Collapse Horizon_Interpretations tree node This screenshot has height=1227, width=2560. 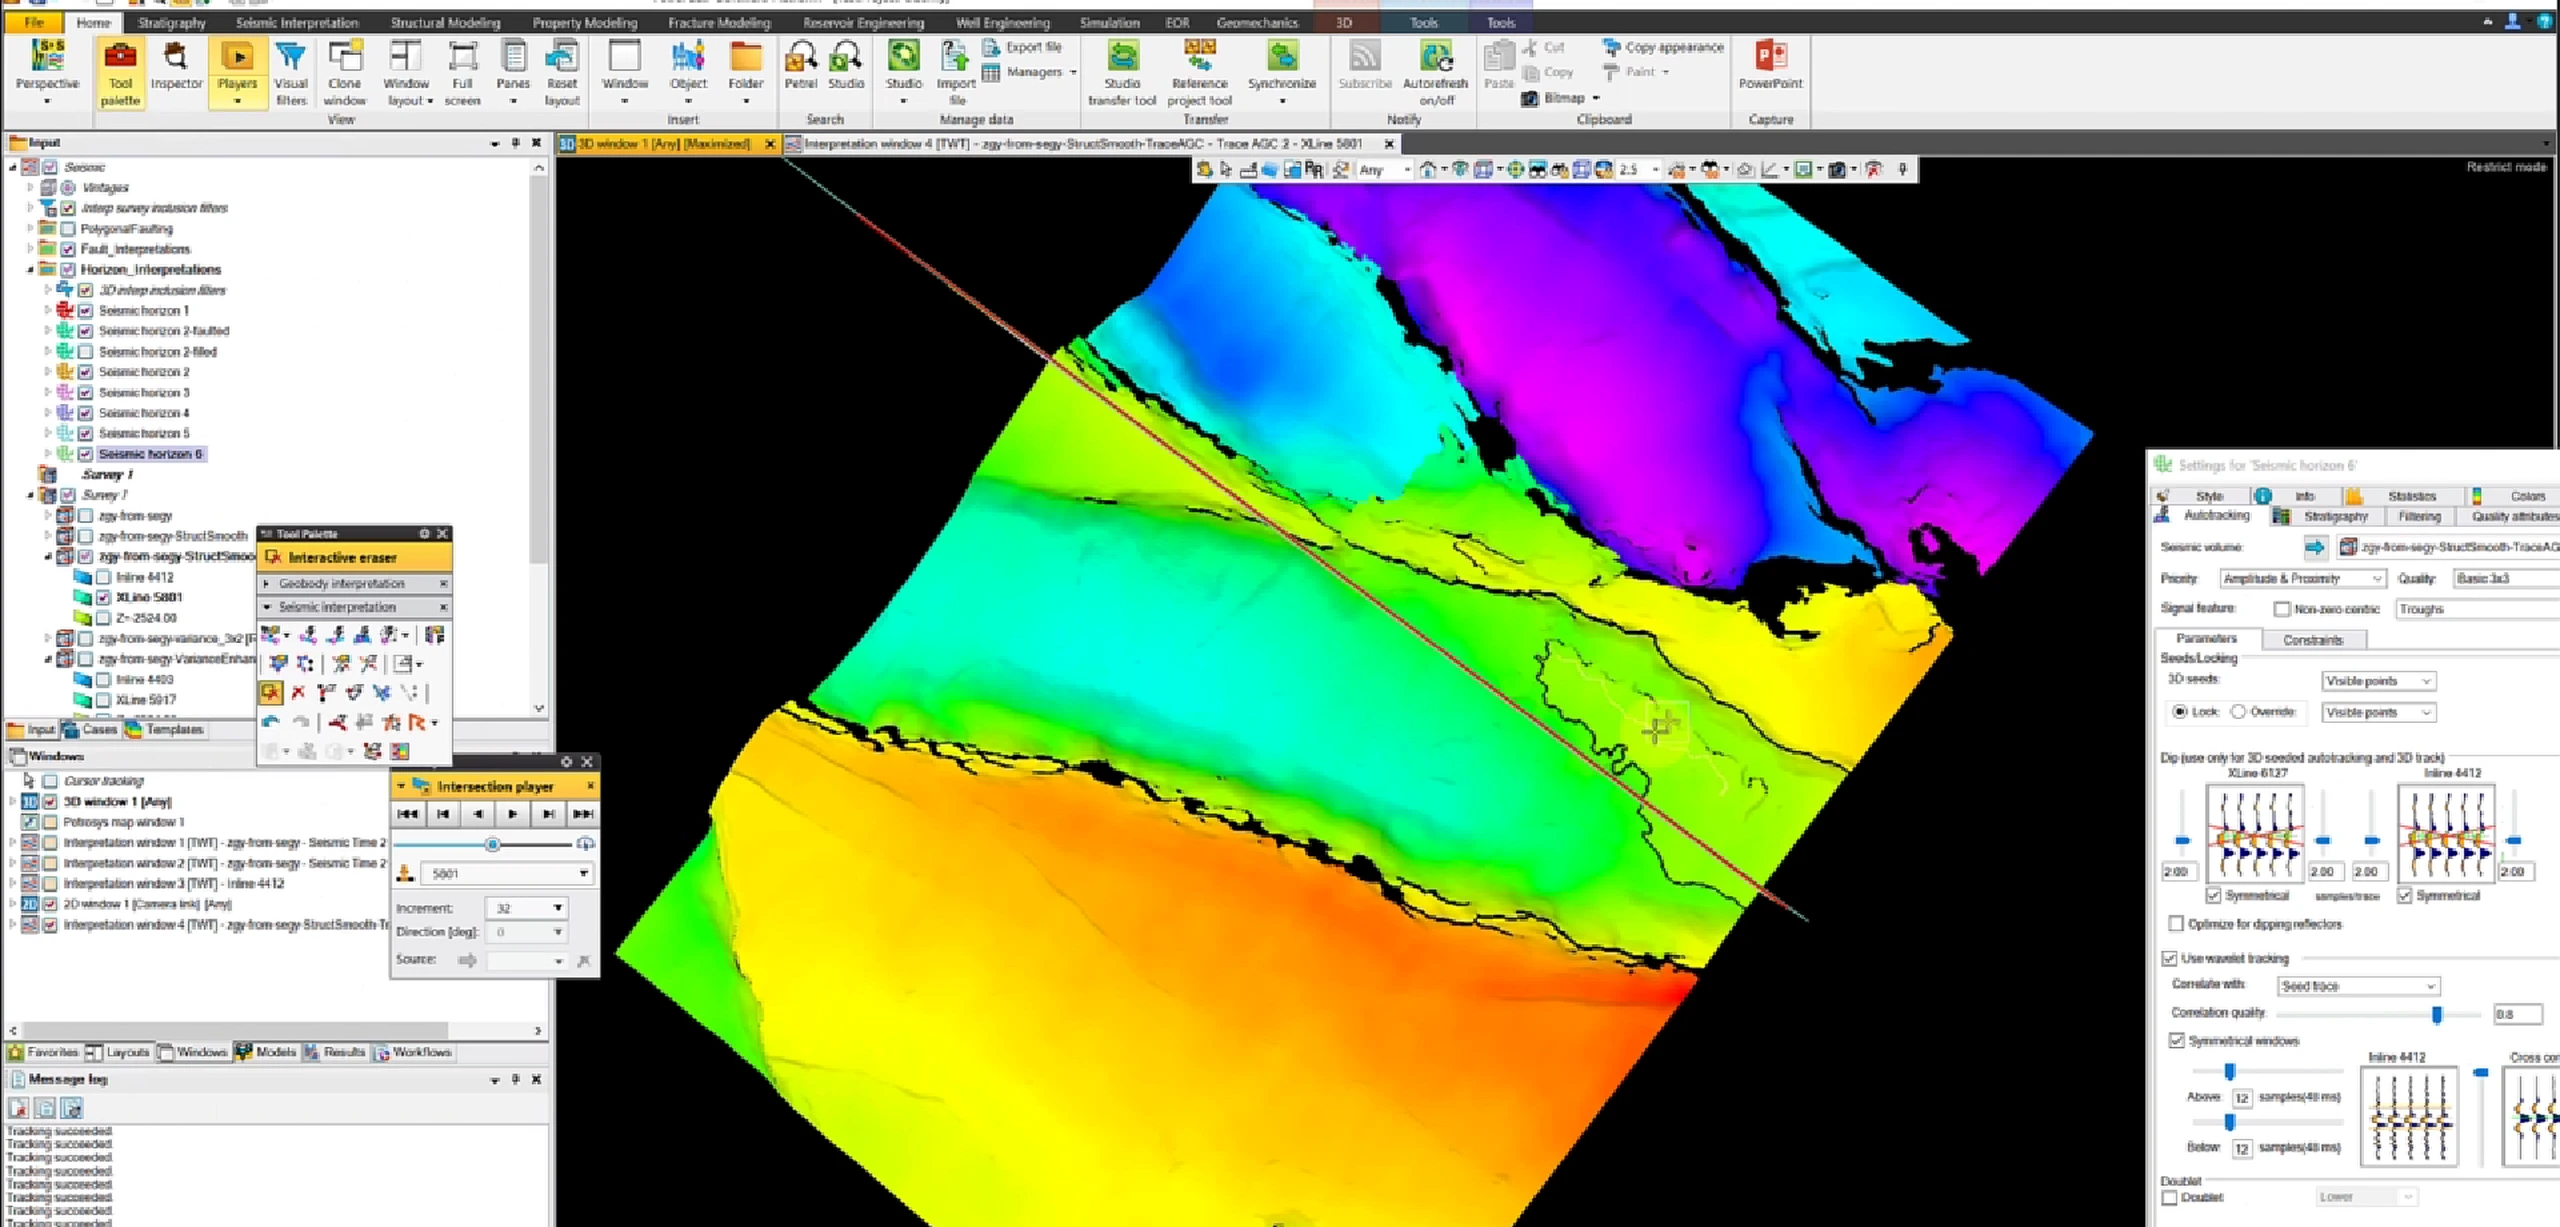pyautogui.click(x=30, y=270)
